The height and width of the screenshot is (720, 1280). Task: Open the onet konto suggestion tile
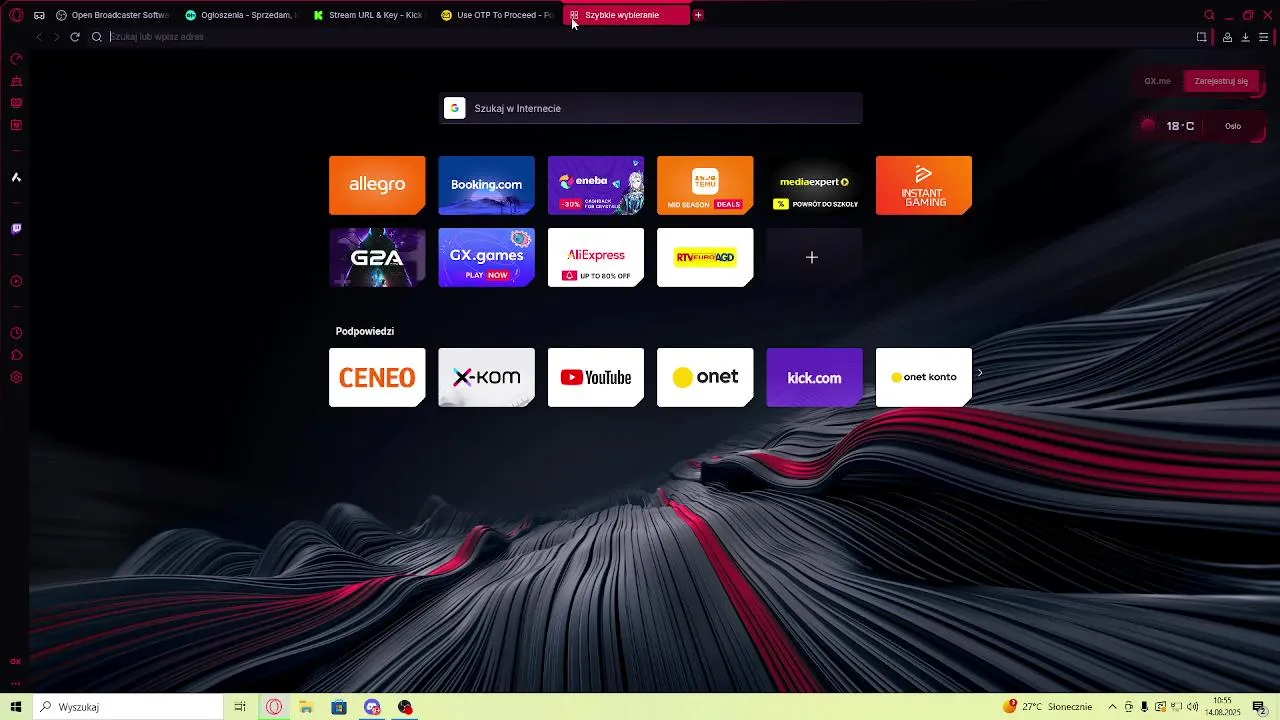924,377
